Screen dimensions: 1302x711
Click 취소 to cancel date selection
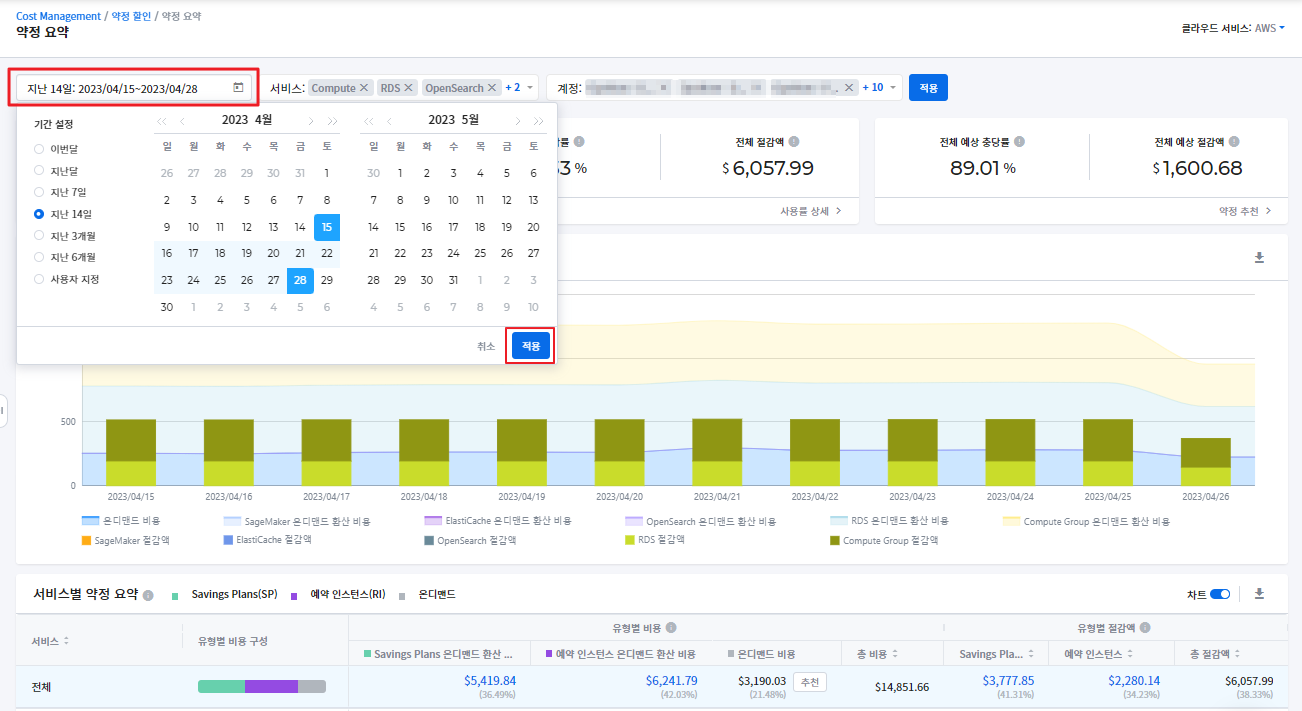pos(486,346)
